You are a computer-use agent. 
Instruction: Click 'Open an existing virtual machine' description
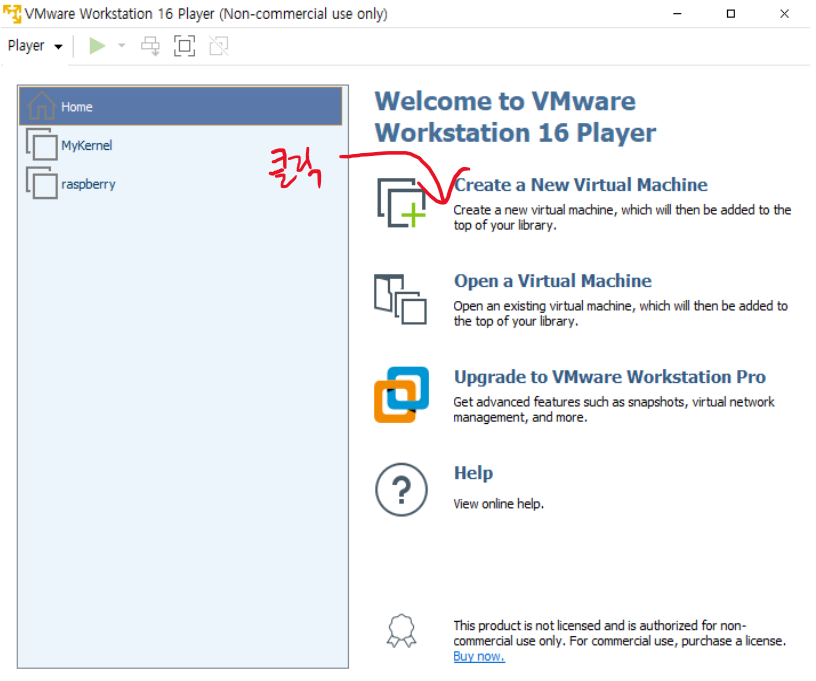[620, 313]
